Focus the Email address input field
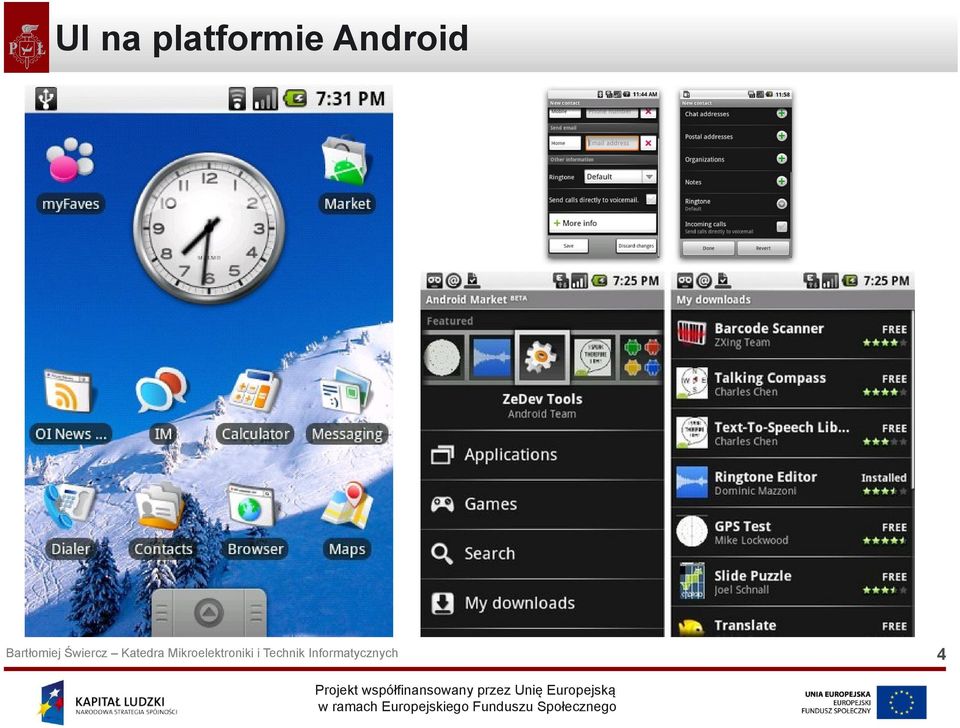 [612, 143]
